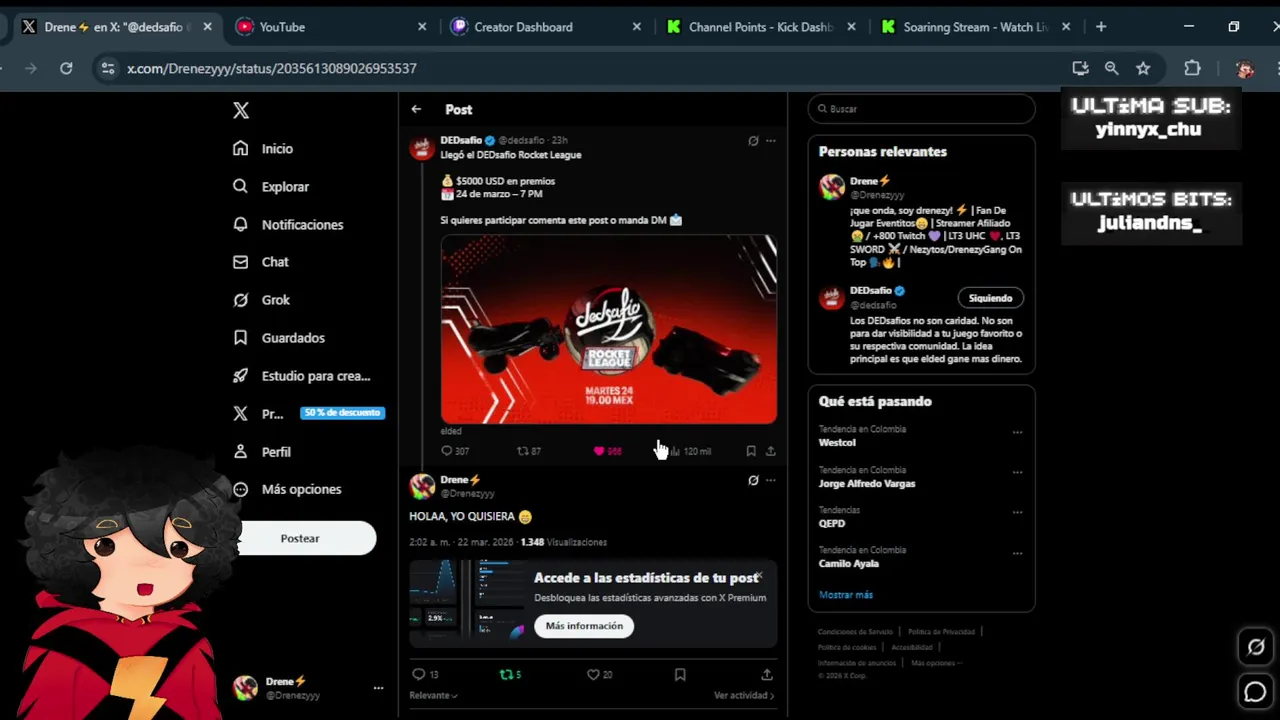Click Más información button

(x=584, y=626)
